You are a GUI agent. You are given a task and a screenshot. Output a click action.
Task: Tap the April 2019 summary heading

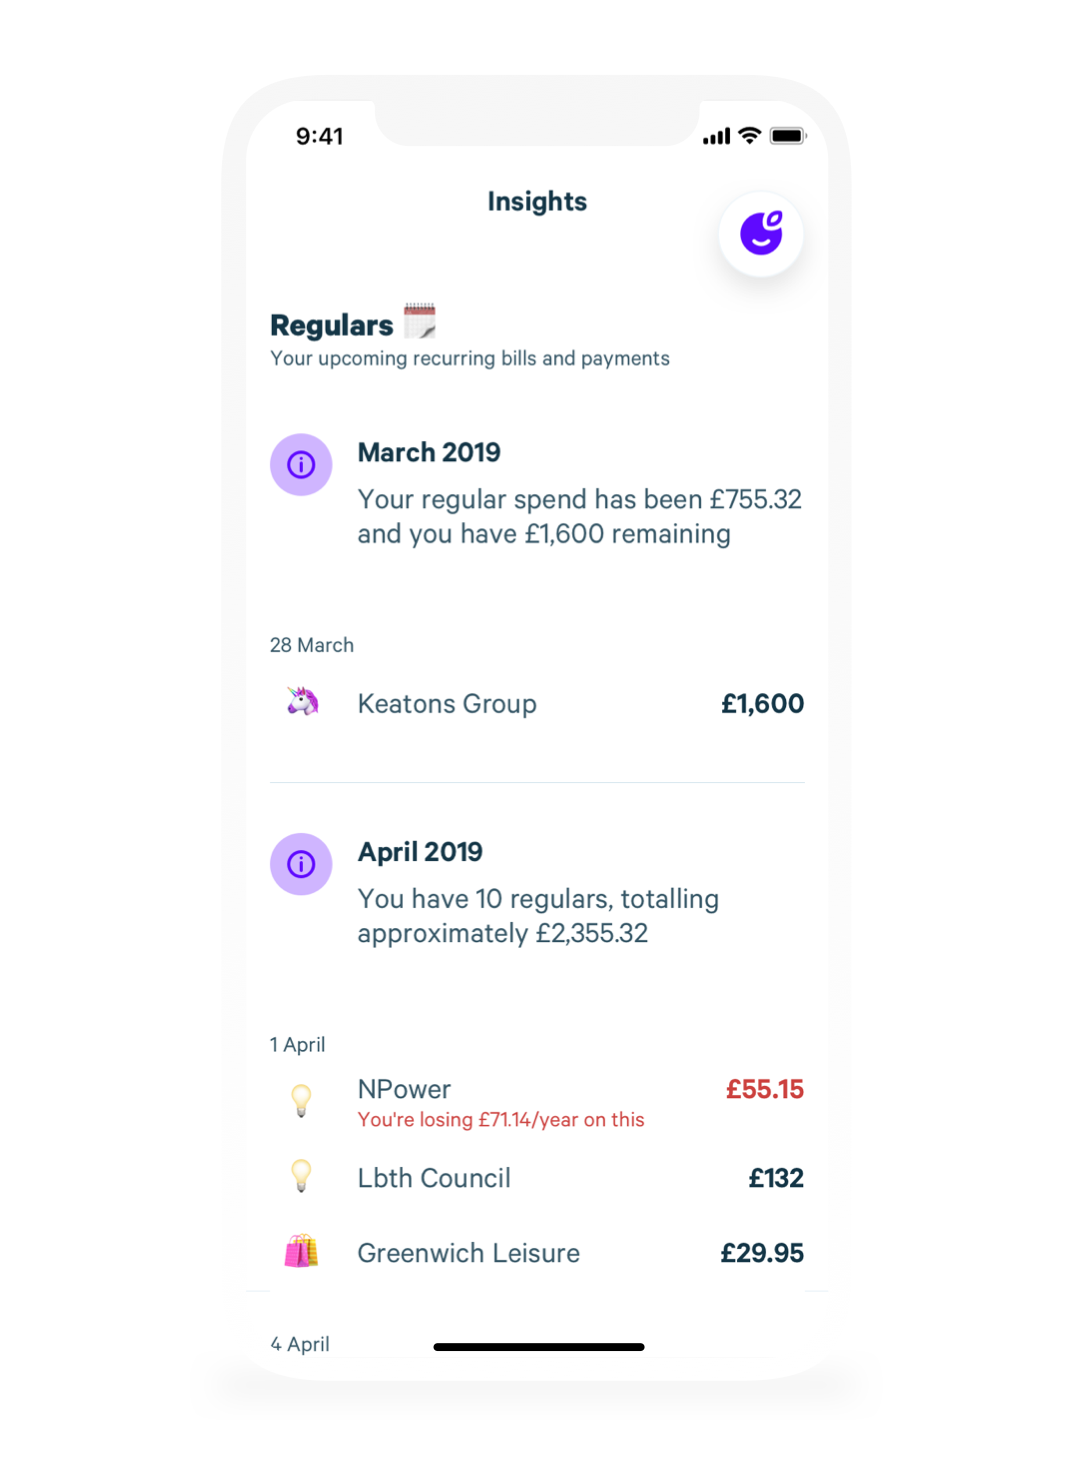click(x=420, y=852)
